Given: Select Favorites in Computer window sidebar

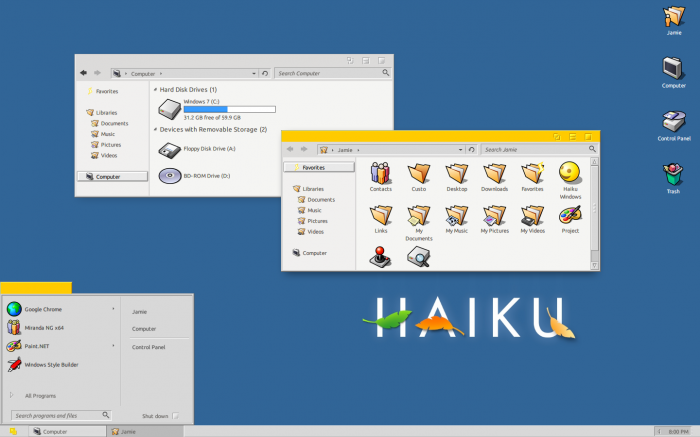Looking at the screenshot, I should [107, 91].
